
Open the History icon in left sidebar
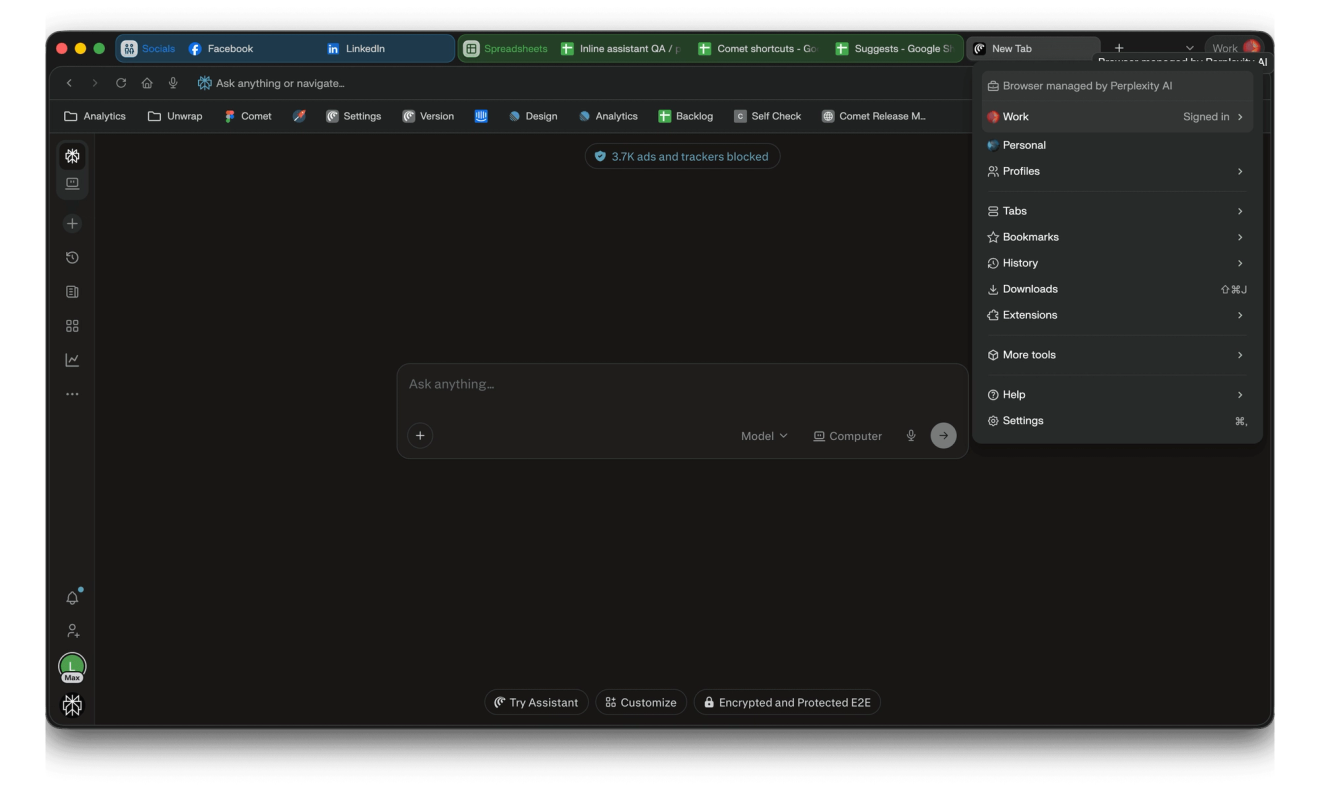click(x=72, y=258)
